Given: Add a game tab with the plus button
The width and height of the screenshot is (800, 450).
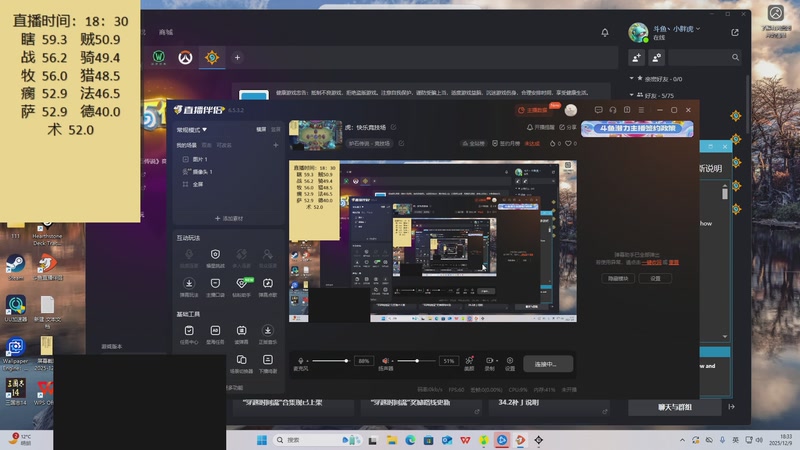Looking at the screenshot, I should click(x=237, y=58).
